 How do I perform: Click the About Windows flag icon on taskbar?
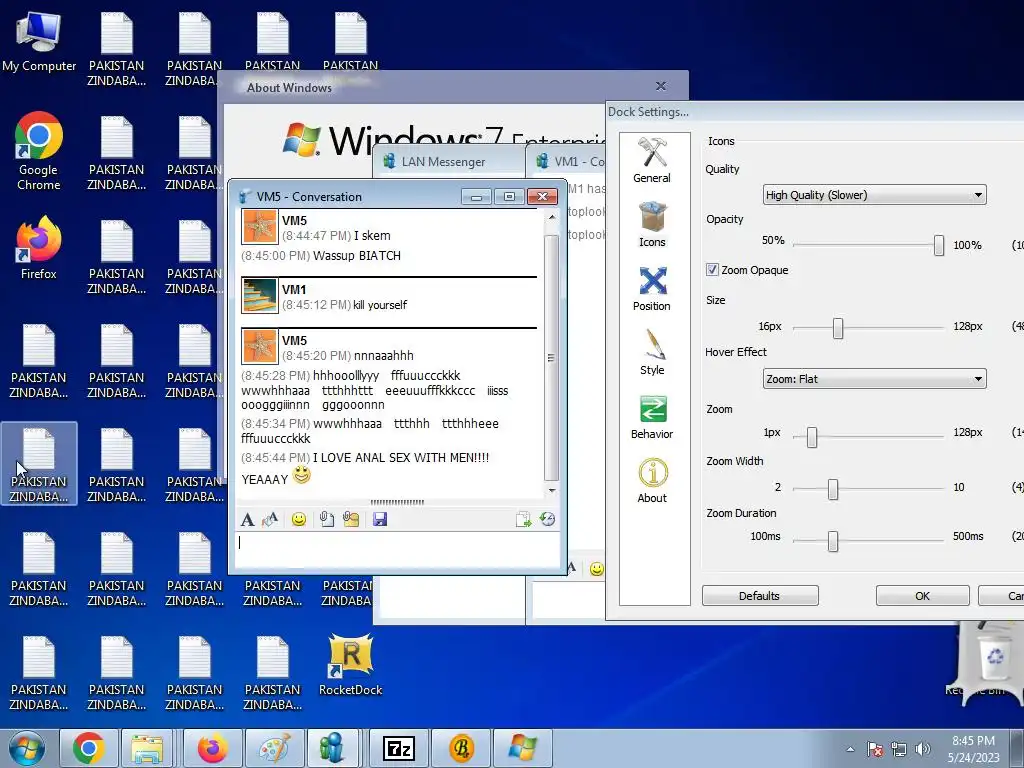coord(522,748)
